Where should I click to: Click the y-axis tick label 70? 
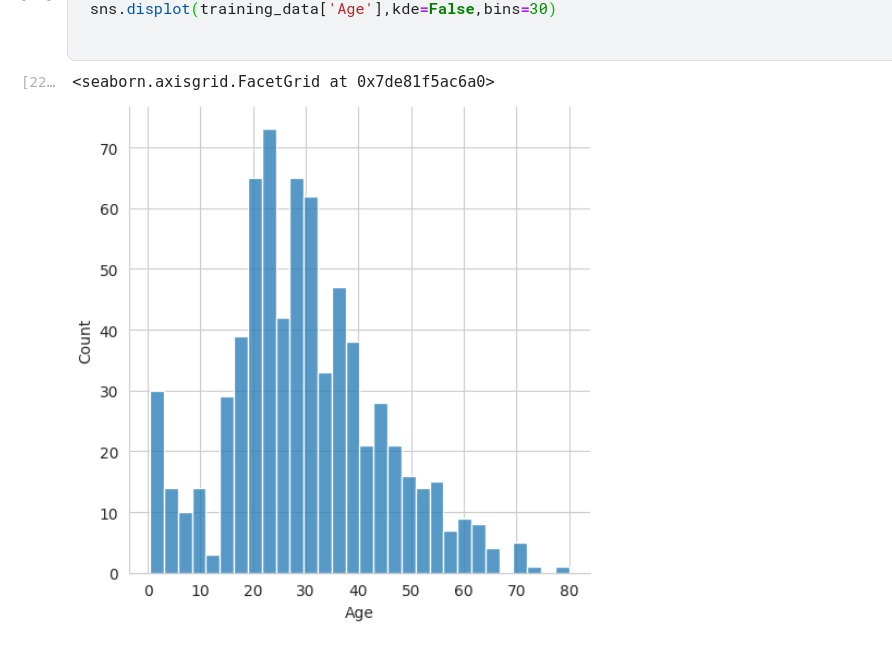pyautogui.click(x=108, y=149)
